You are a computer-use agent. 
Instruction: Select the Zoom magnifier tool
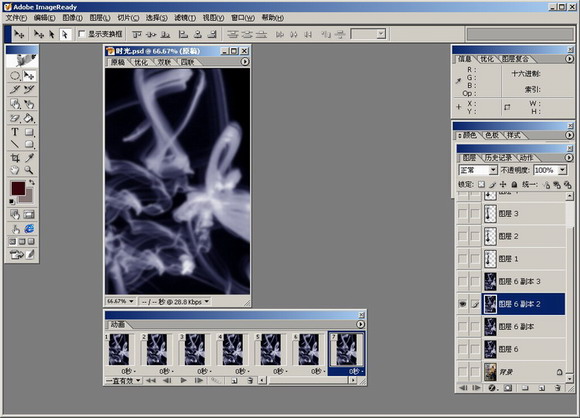[x=29, y=170]
